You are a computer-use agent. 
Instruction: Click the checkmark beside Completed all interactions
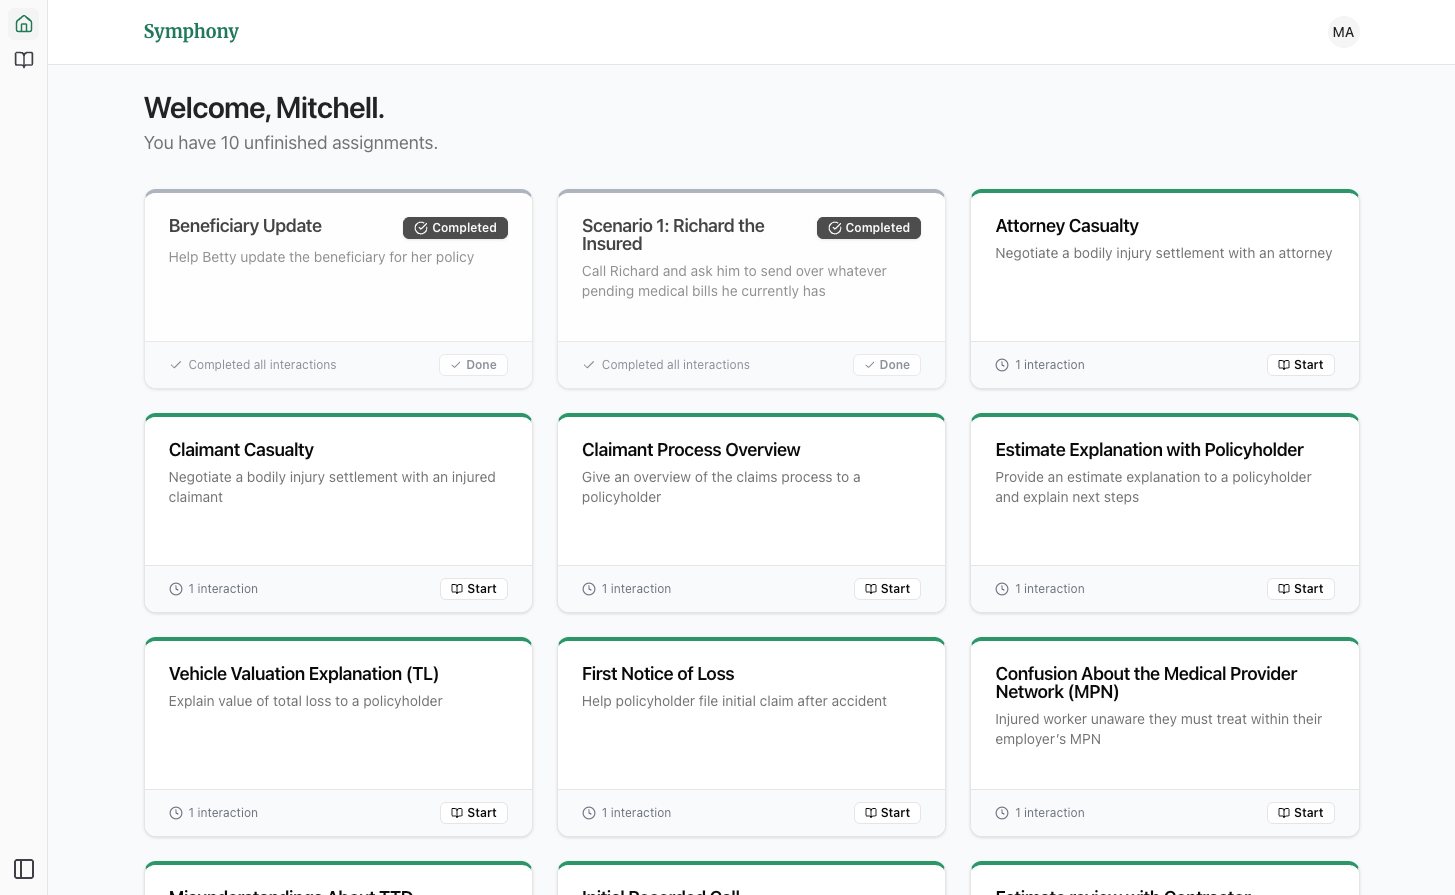click(175, 364)
